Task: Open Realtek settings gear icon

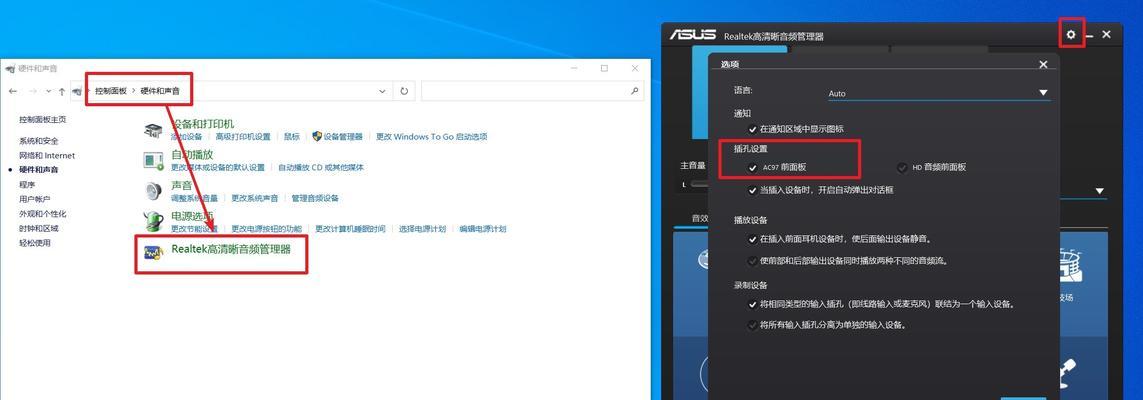Action: click(1071, 34)
